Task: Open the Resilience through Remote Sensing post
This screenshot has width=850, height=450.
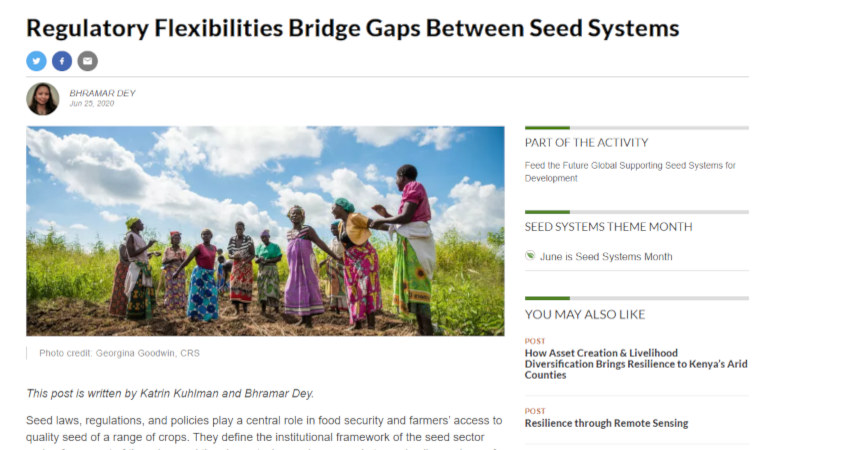Action: [606, 423]
